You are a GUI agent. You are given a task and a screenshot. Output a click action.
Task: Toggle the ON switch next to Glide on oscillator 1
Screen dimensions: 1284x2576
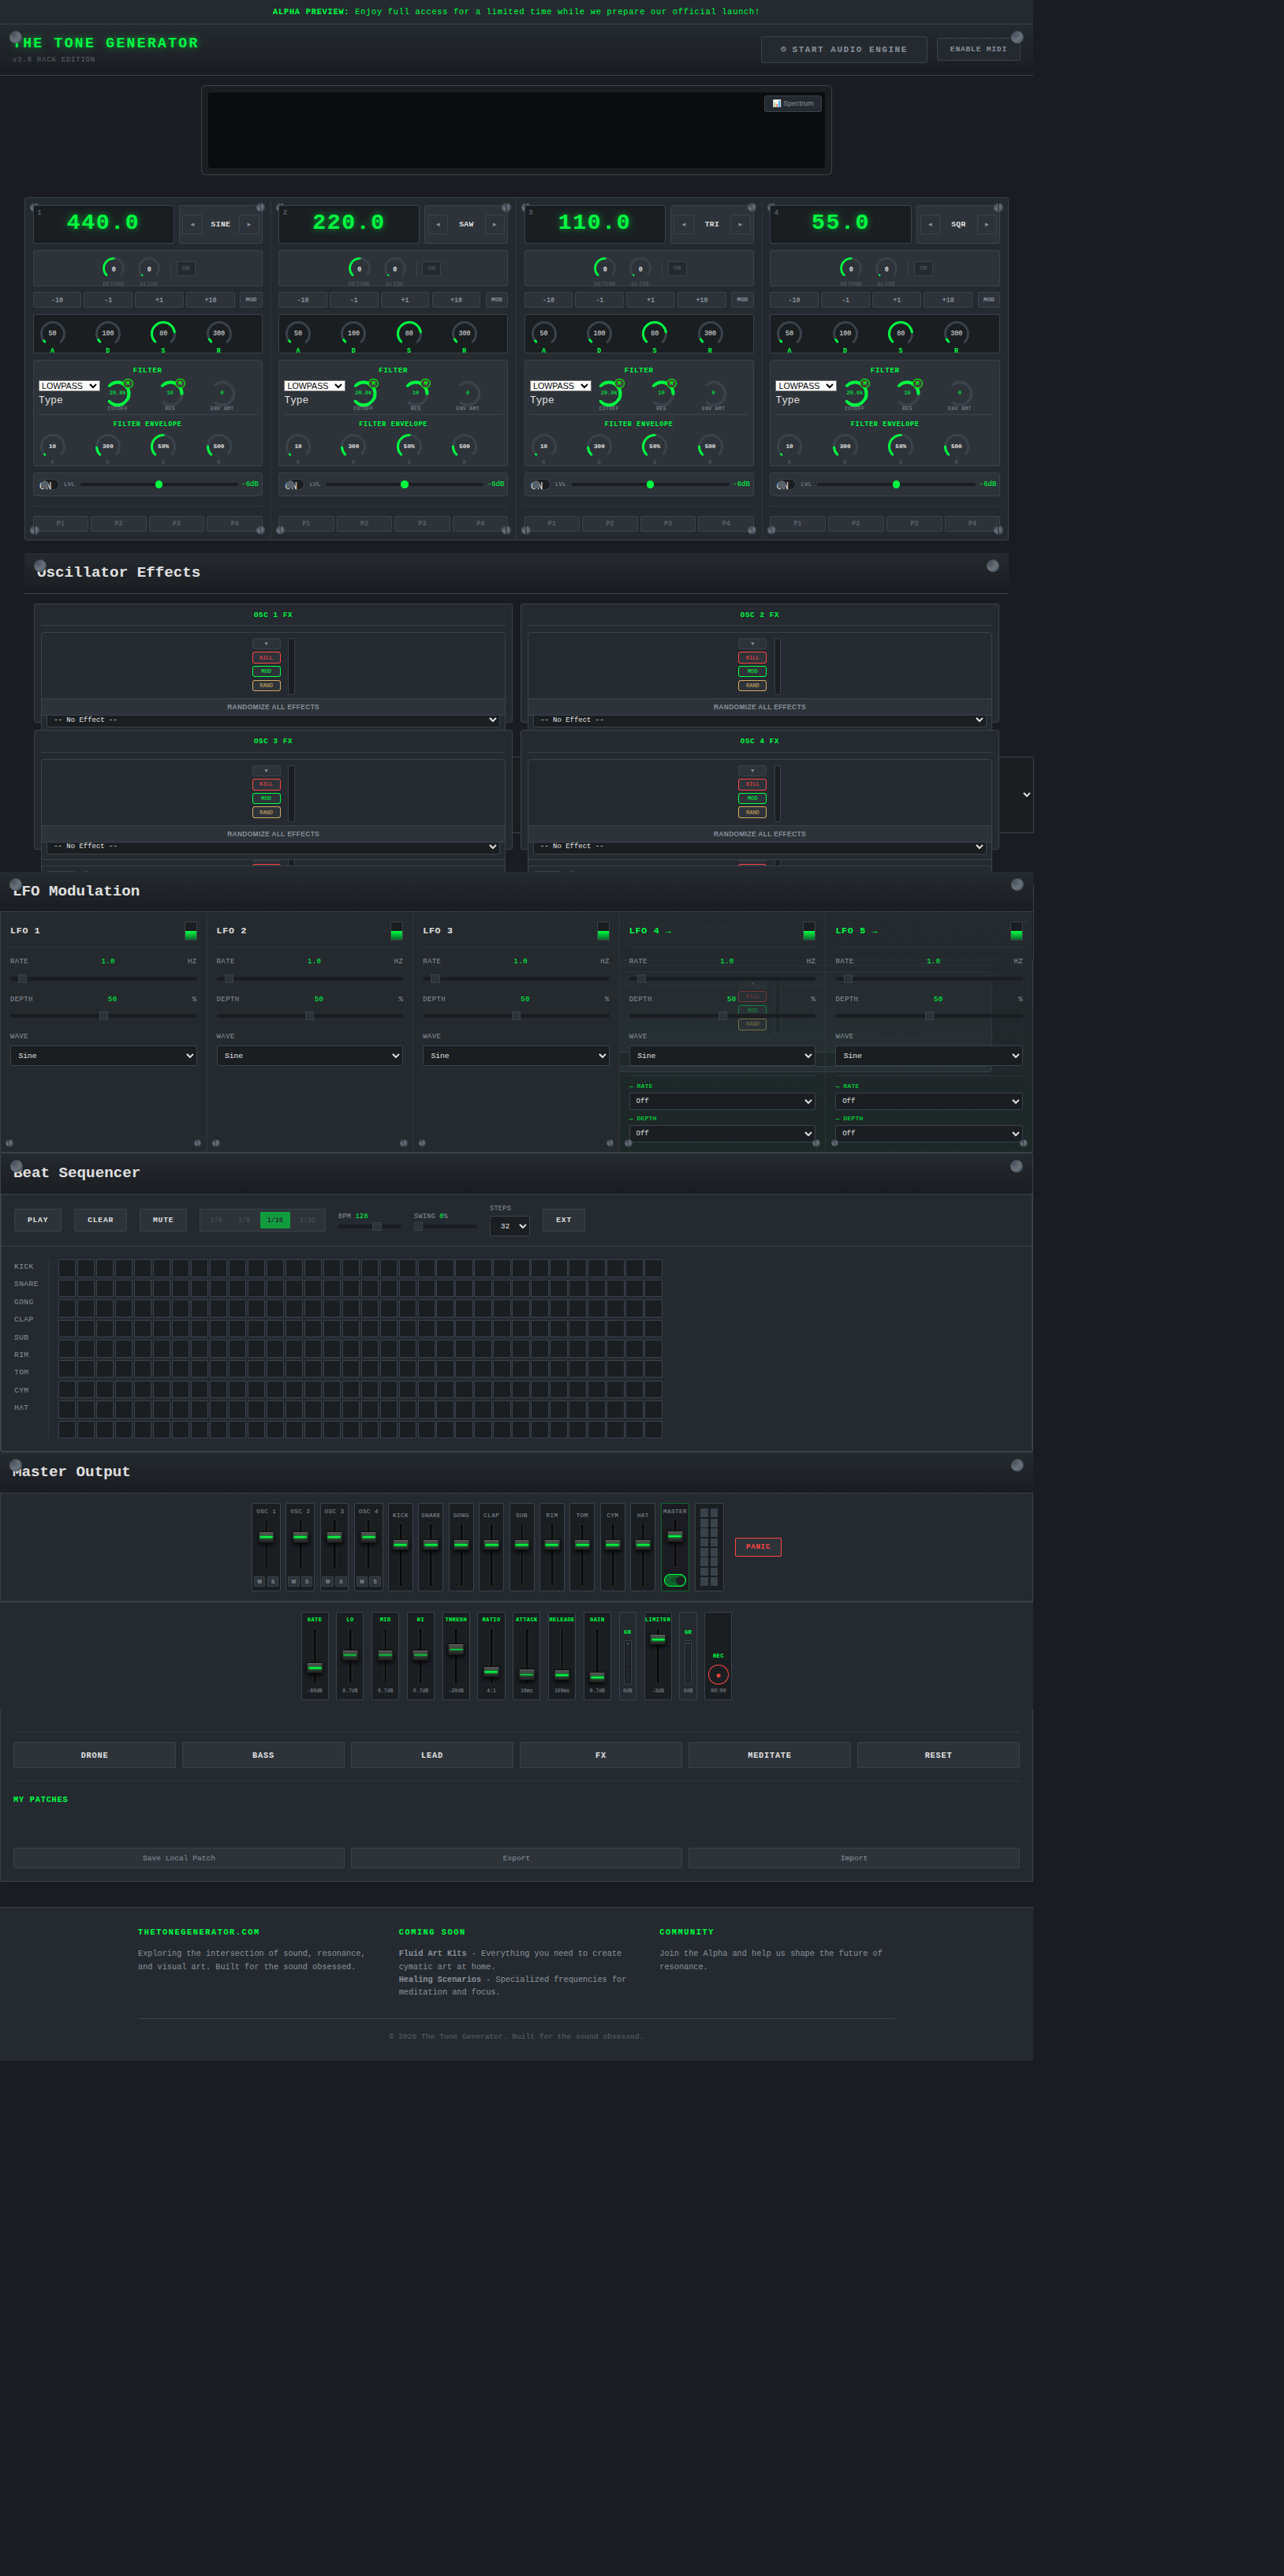[185, 268]
